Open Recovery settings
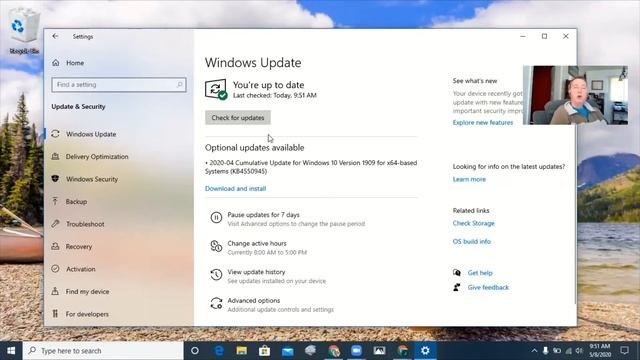Viewport: 640px width, 360px height. 78,247
